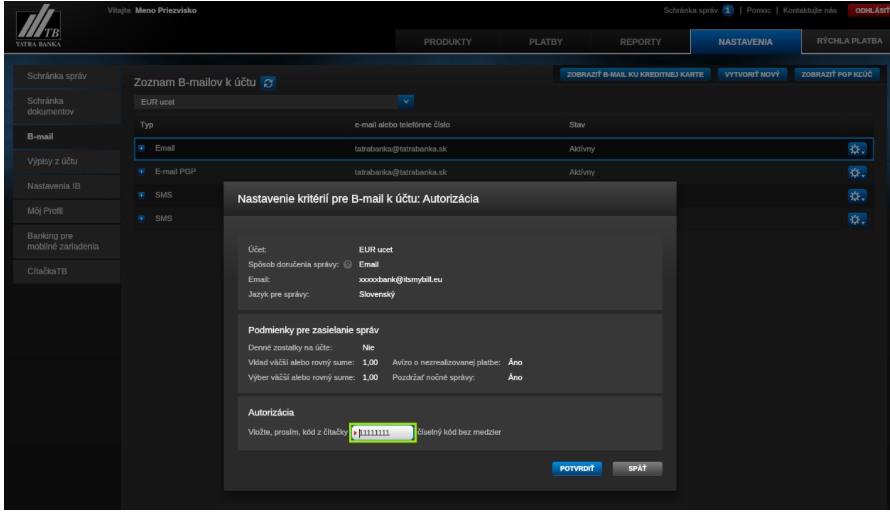The image size is (890, 512).
Task: Click the authorization code input field
Action: pyautogui.click(x=384, y=432)
